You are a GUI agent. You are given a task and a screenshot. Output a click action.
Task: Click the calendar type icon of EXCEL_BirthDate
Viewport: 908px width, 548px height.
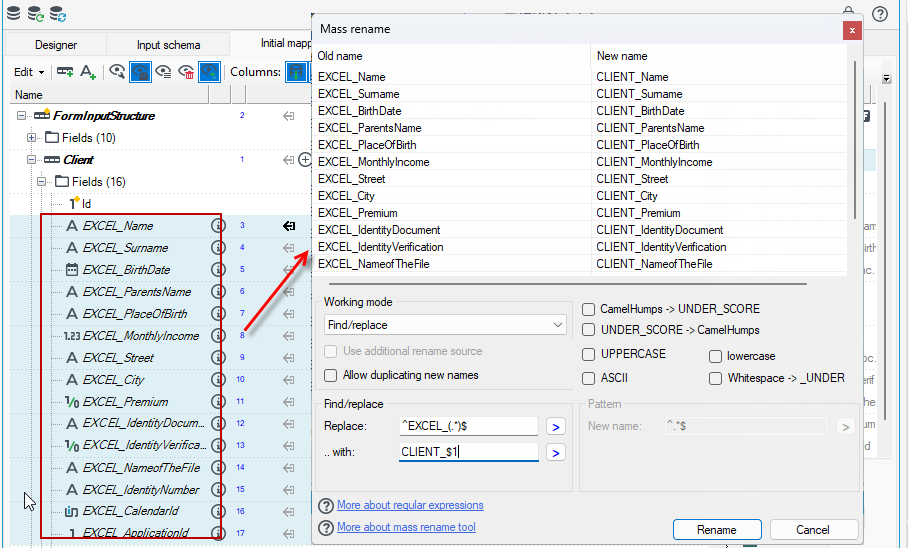[72, 269]
